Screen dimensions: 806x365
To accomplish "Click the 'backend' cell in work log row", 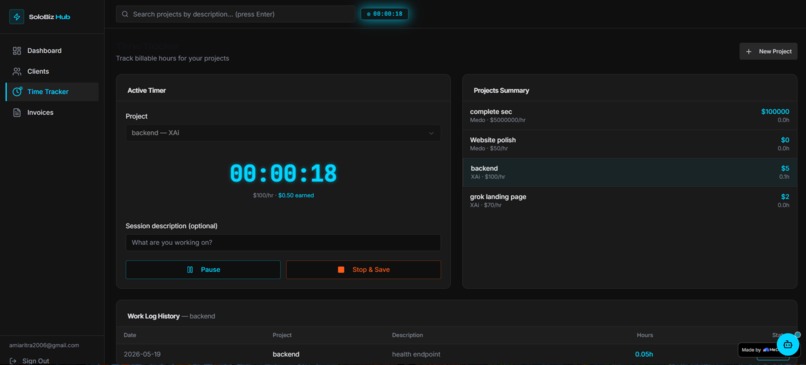I will 286,354.
